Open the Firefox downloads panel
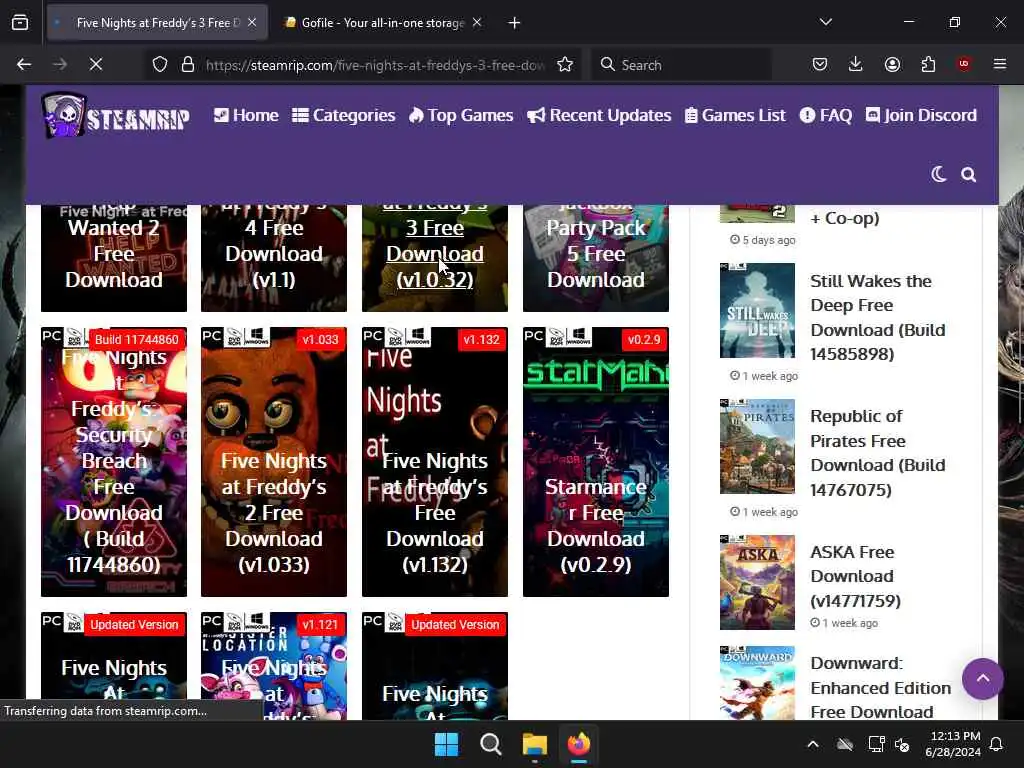The image size is (1024, 768). tap(856, 64)
